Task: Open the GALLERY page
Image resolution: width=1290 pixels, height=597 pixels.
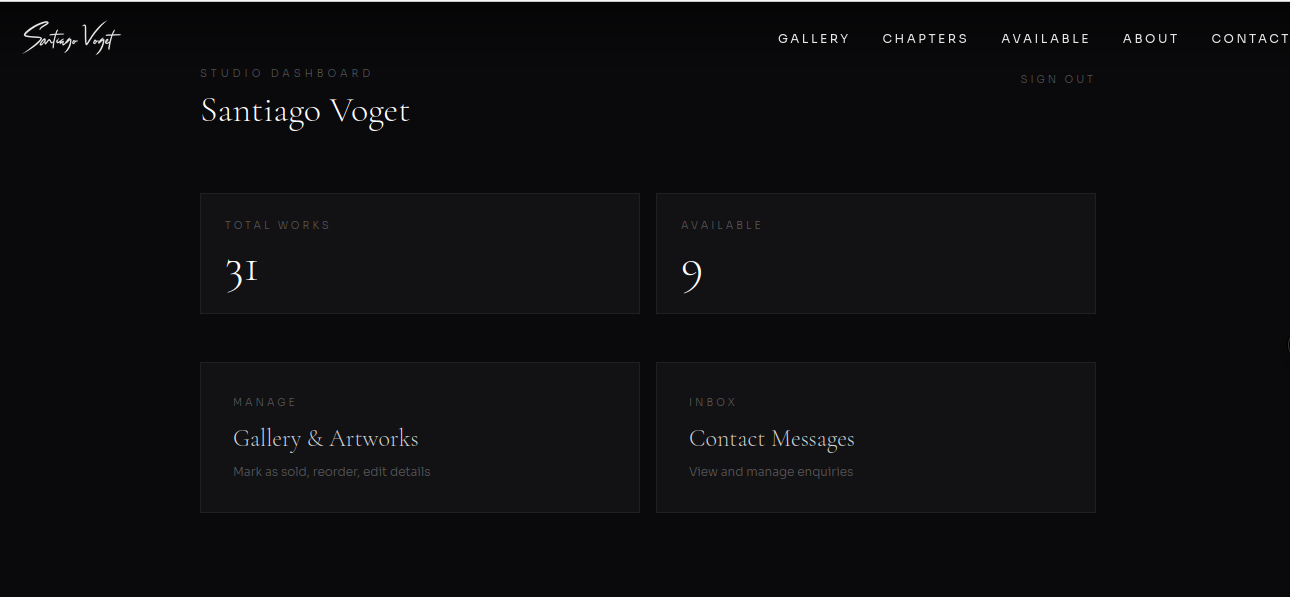Action: pyautogui.click(x=813, y=38)
